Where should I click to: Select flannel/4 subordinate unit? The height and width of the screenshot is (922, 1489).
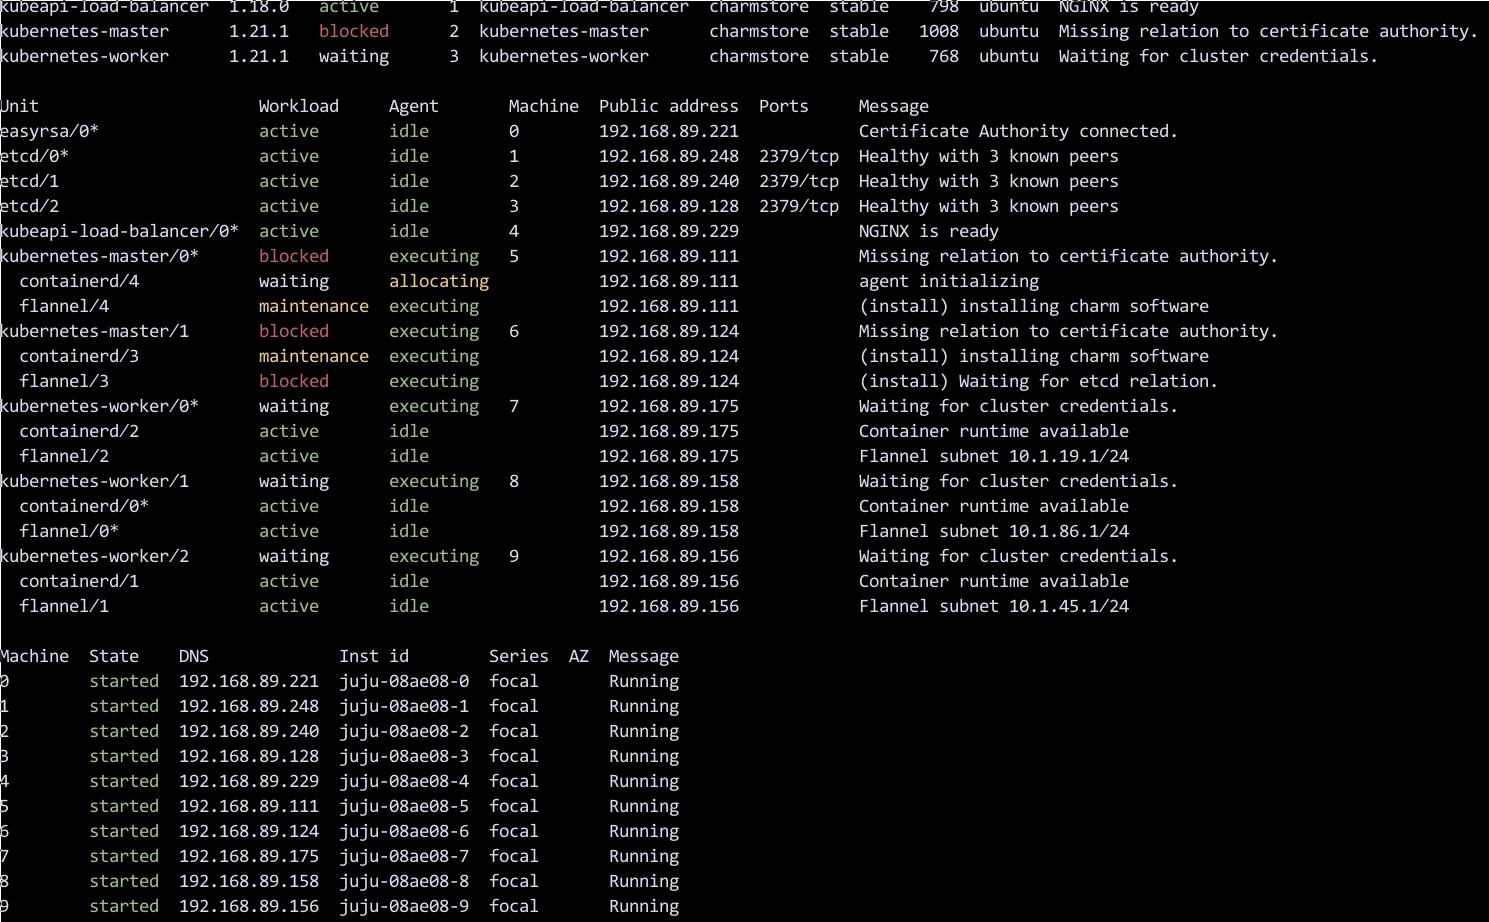pyautogui.click(x=64, y=306)
